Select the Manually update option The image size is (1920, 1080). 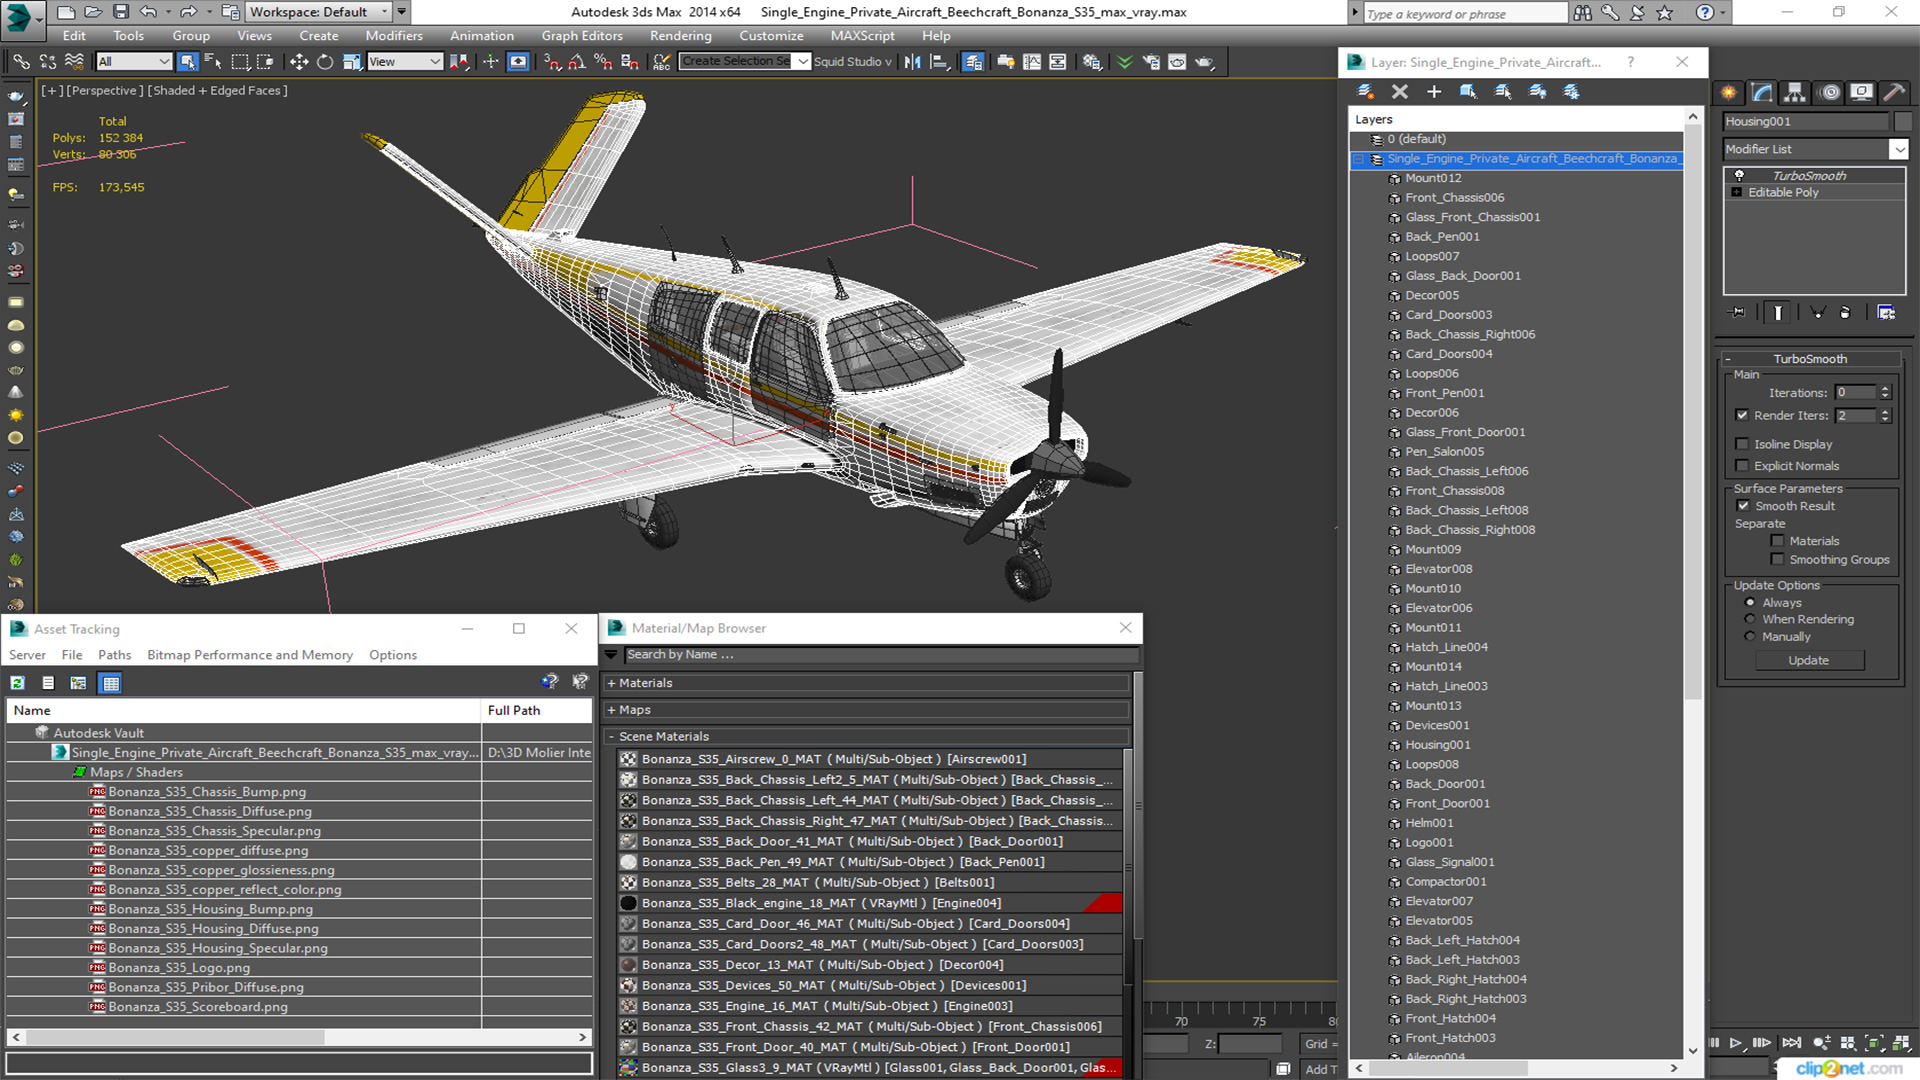pyautogui.click(x=1750, y=637)
